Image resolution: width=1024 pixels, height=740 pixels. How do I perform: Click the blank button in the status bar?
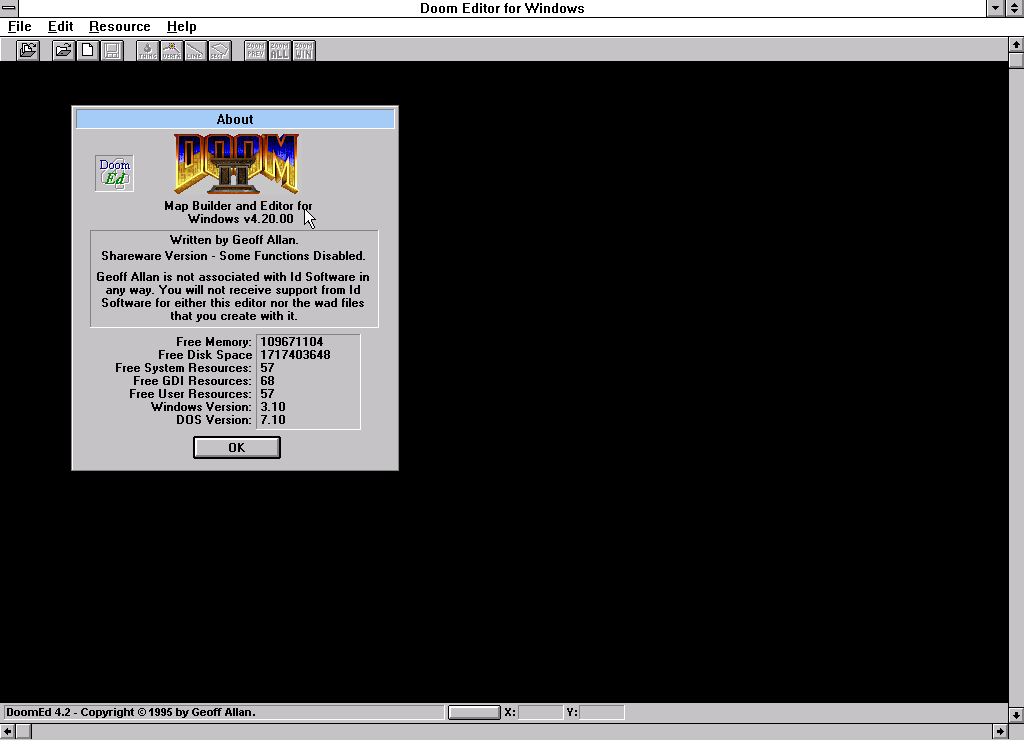[474, 712]
